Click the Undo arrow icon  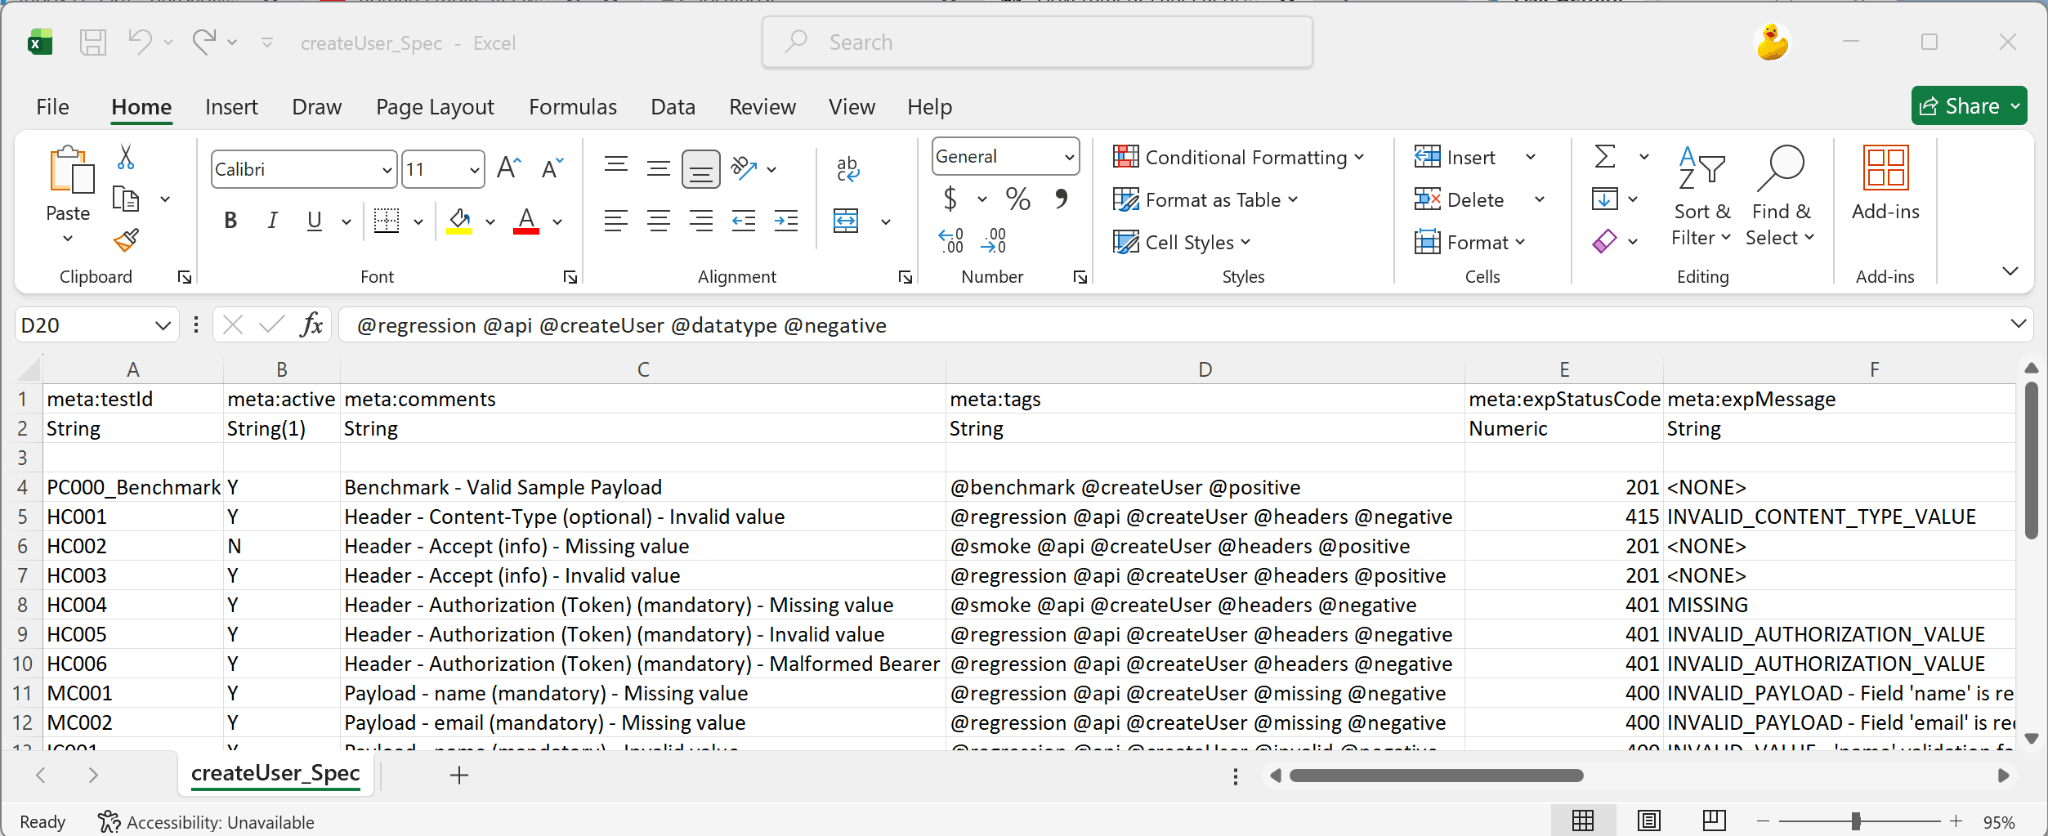140,42
